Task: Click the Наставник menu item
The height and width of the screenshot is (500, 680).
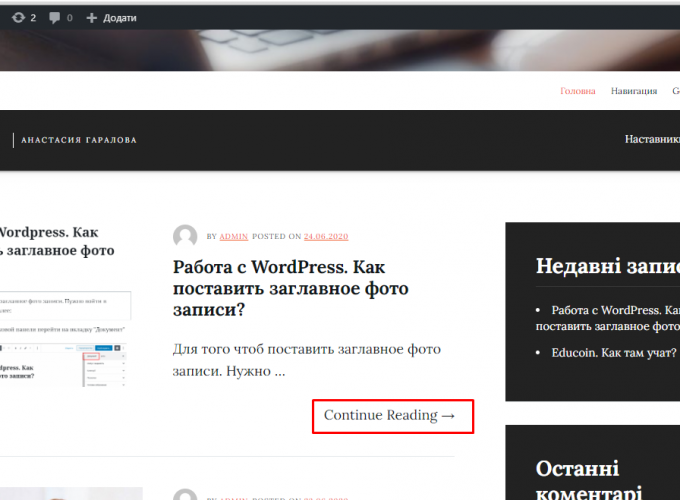Action: pyautogui.click(x=652, y=139)
